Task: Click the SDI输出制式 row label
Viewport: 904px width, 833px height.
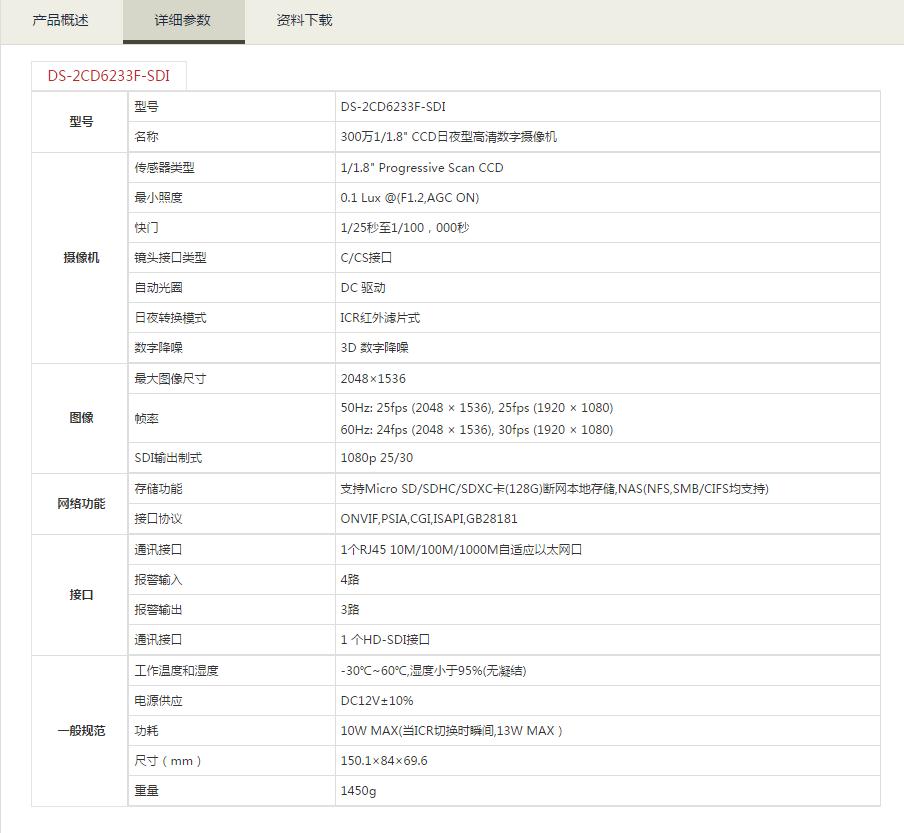Action: [168, 458]
